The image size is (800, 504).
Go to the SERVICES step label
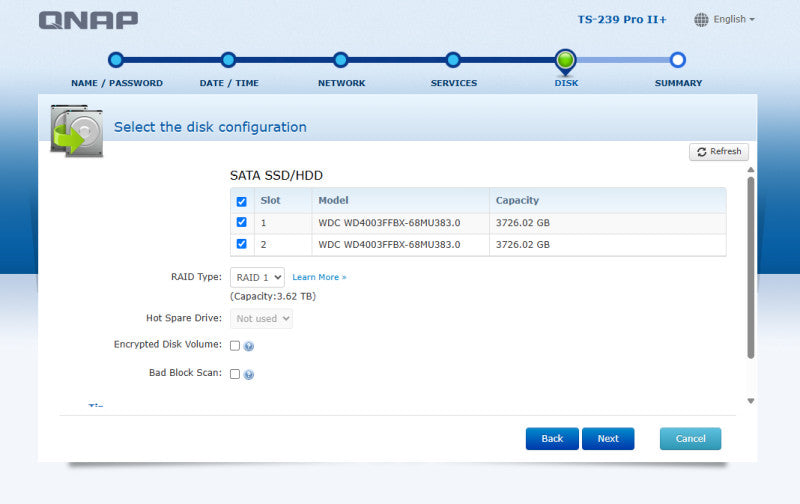(454, 83)
